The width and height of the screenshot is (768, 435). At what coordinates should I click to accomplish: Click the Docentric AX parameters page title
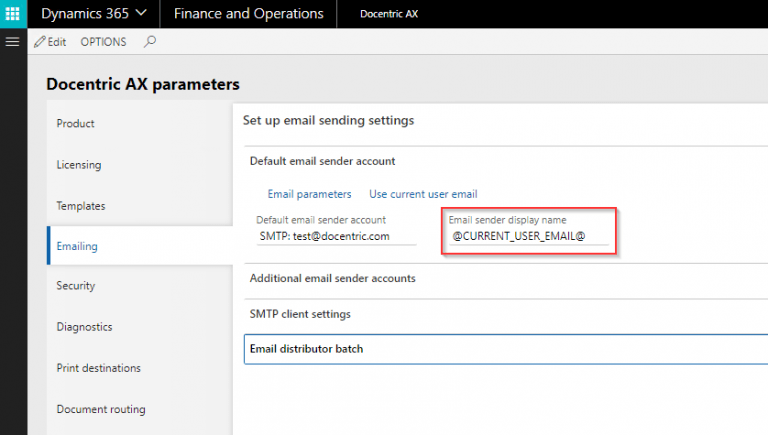(143, 84)
